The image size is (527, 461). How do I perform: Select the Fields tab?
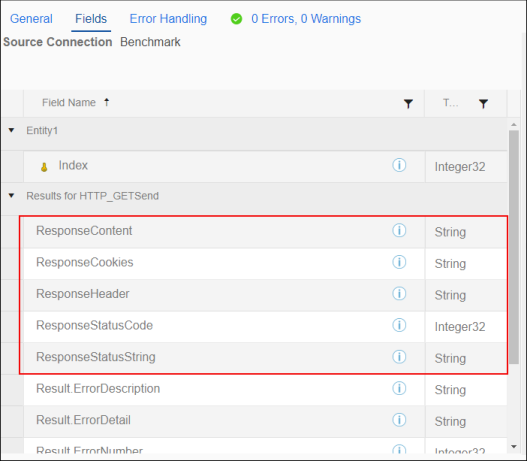click(x=91, y=19)
